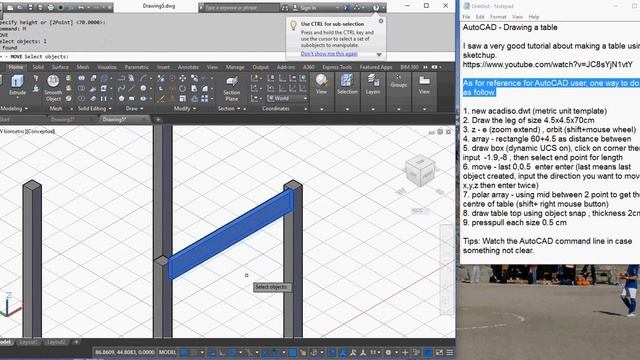
Task: Open the Layers panel button
Action: pyautogui.click(x=373, y=84)
